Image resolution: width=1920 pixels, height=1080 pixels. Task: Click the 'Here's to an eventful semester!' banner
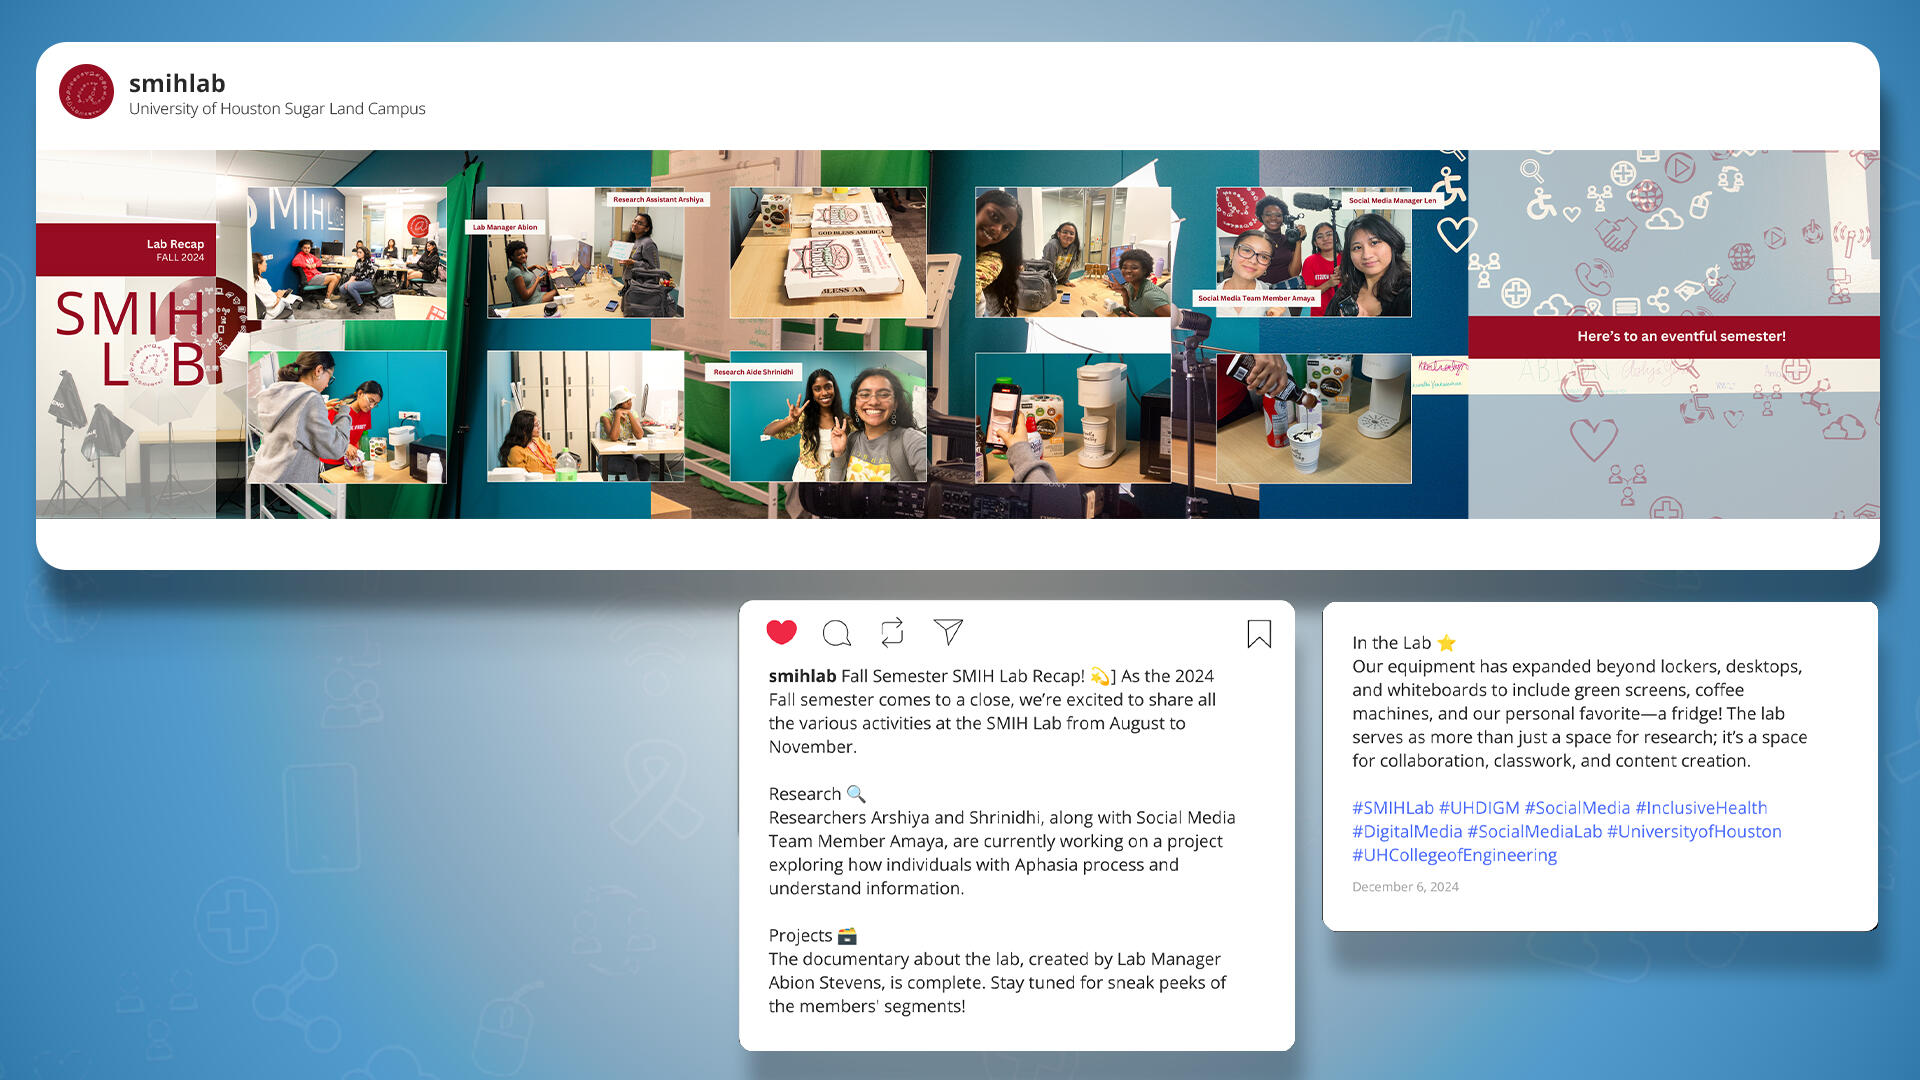point(1673,337)
